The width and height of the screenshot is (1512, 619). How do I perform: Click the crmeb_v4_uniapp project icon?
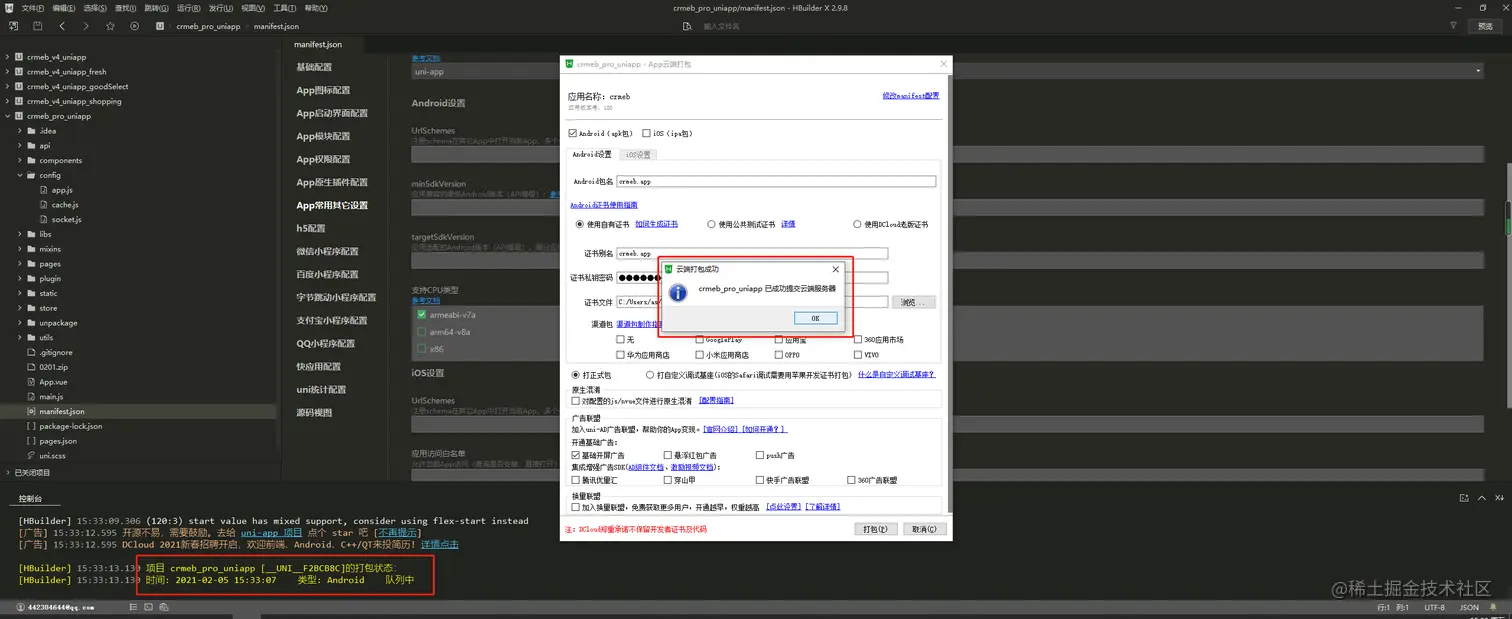click(x=19, y=57)
